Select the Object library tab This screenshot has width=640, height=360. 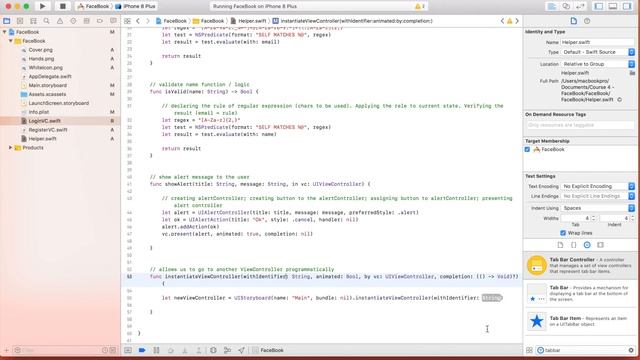click(x=587, y=245)
